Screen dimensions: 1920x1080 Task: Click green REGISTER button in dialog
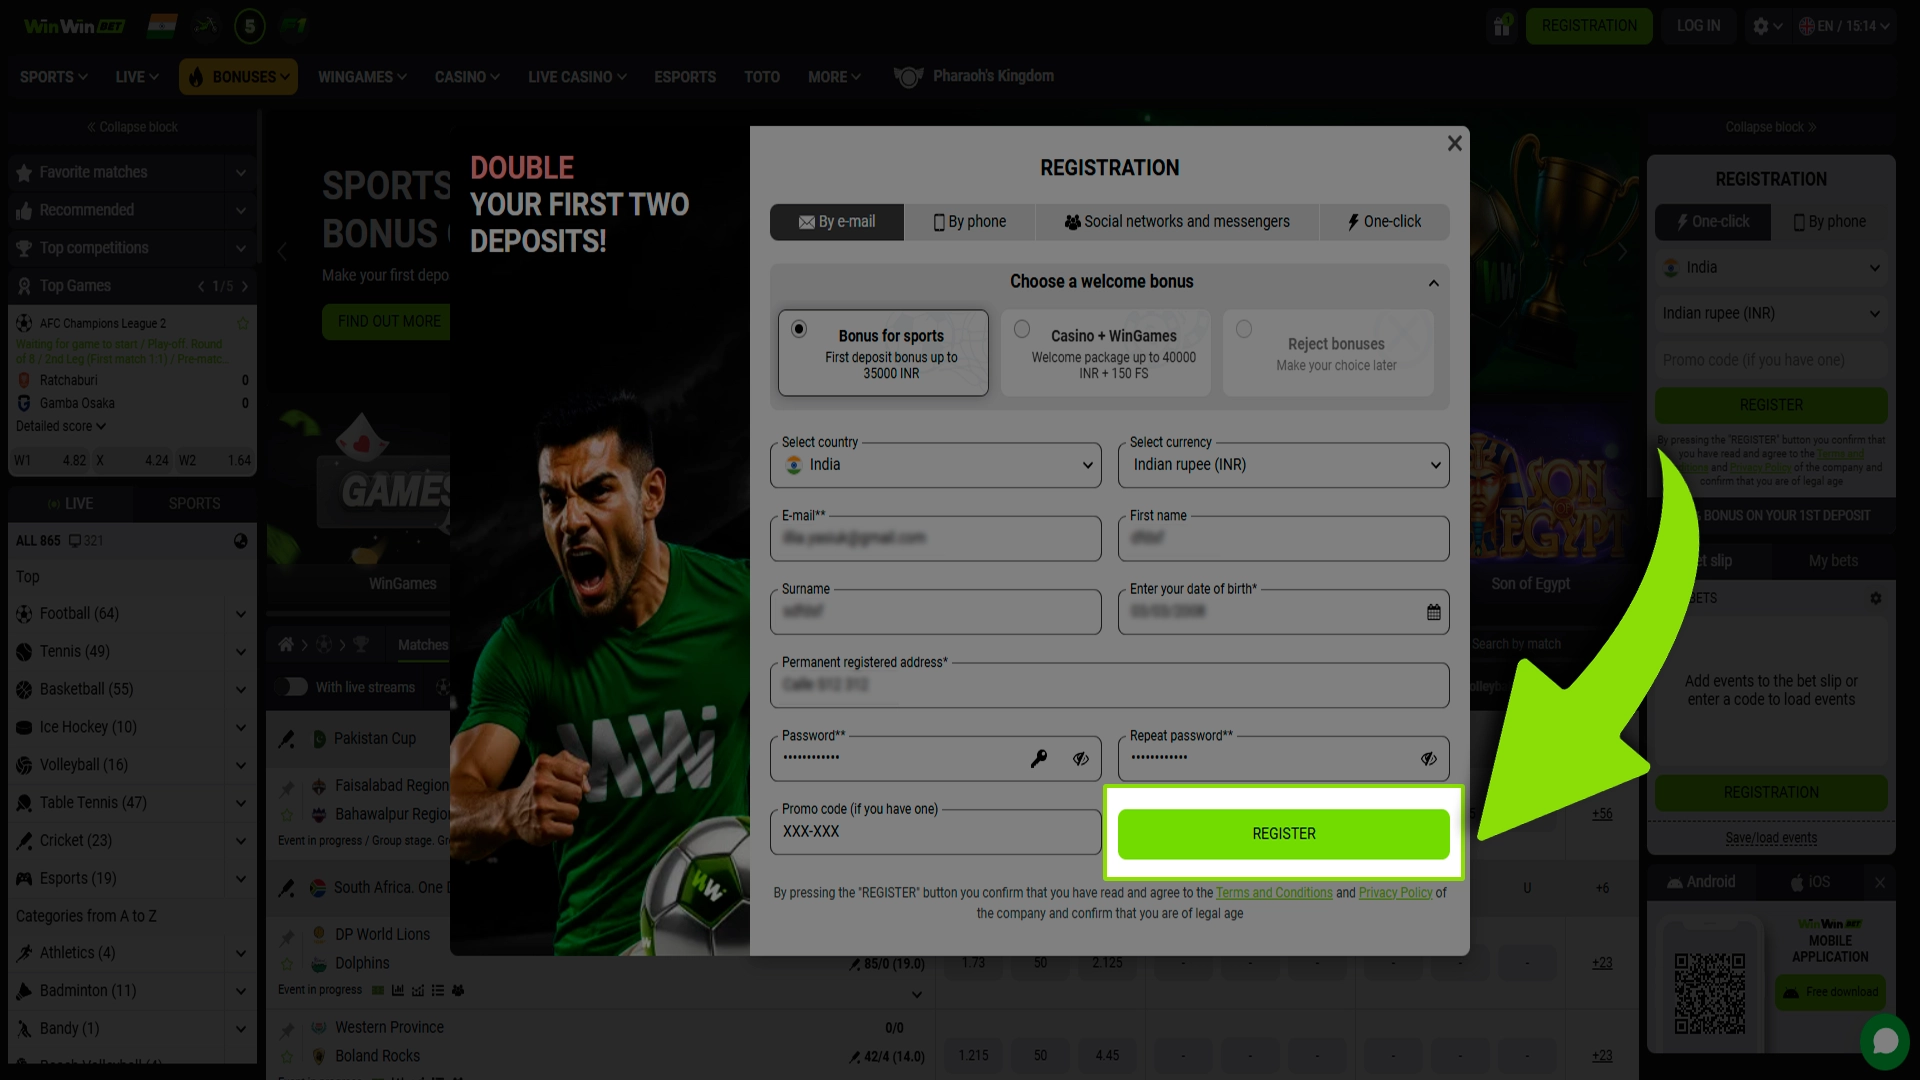pyautogui.click(x=1284, y=834)
